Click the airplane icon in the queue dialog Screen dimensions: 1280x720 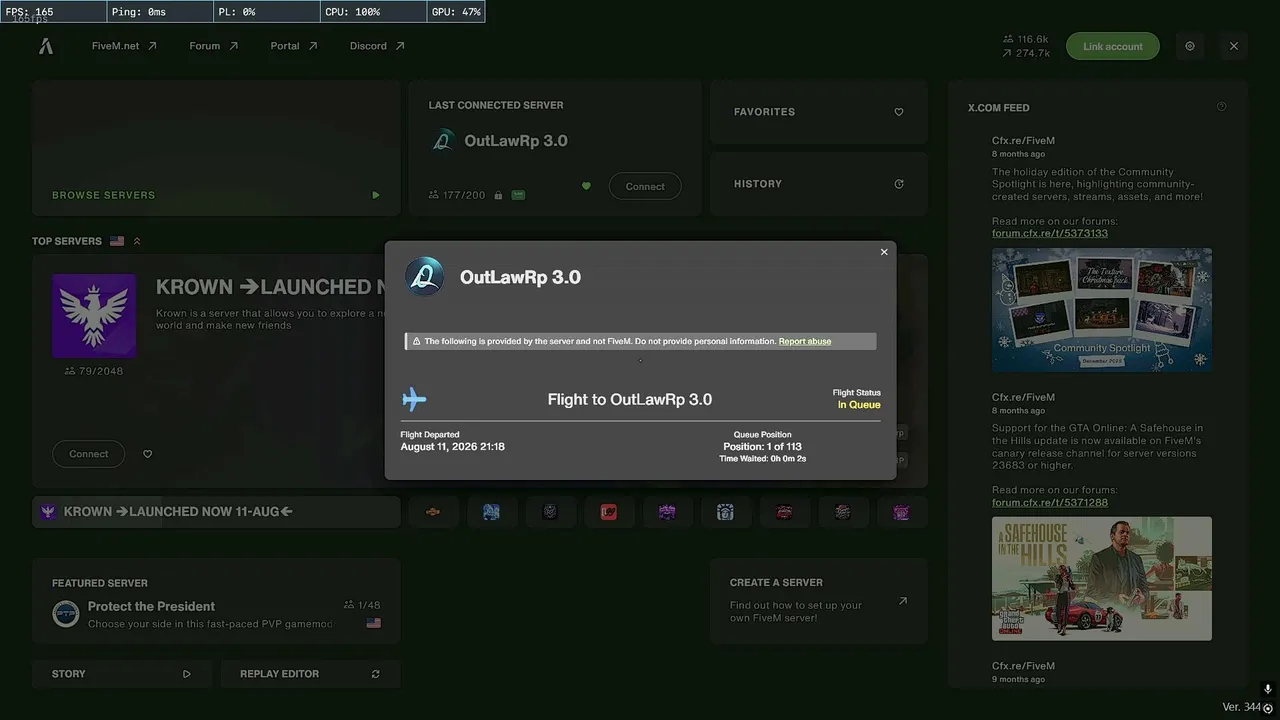tap(414, 400)
